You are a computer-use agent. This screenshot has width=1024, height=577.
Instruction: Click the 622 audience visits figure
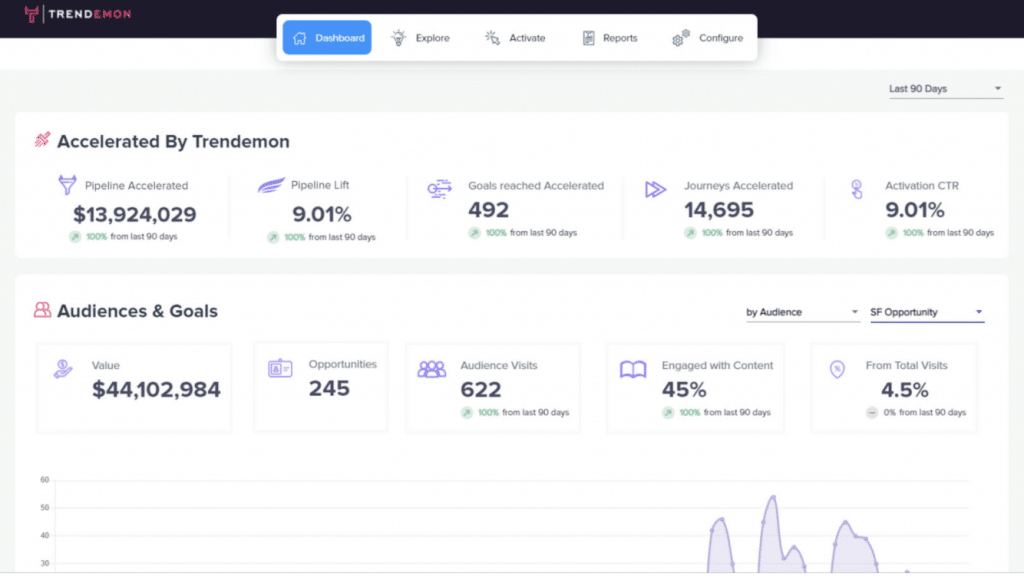pyautogui.click(x=481, y=390)
